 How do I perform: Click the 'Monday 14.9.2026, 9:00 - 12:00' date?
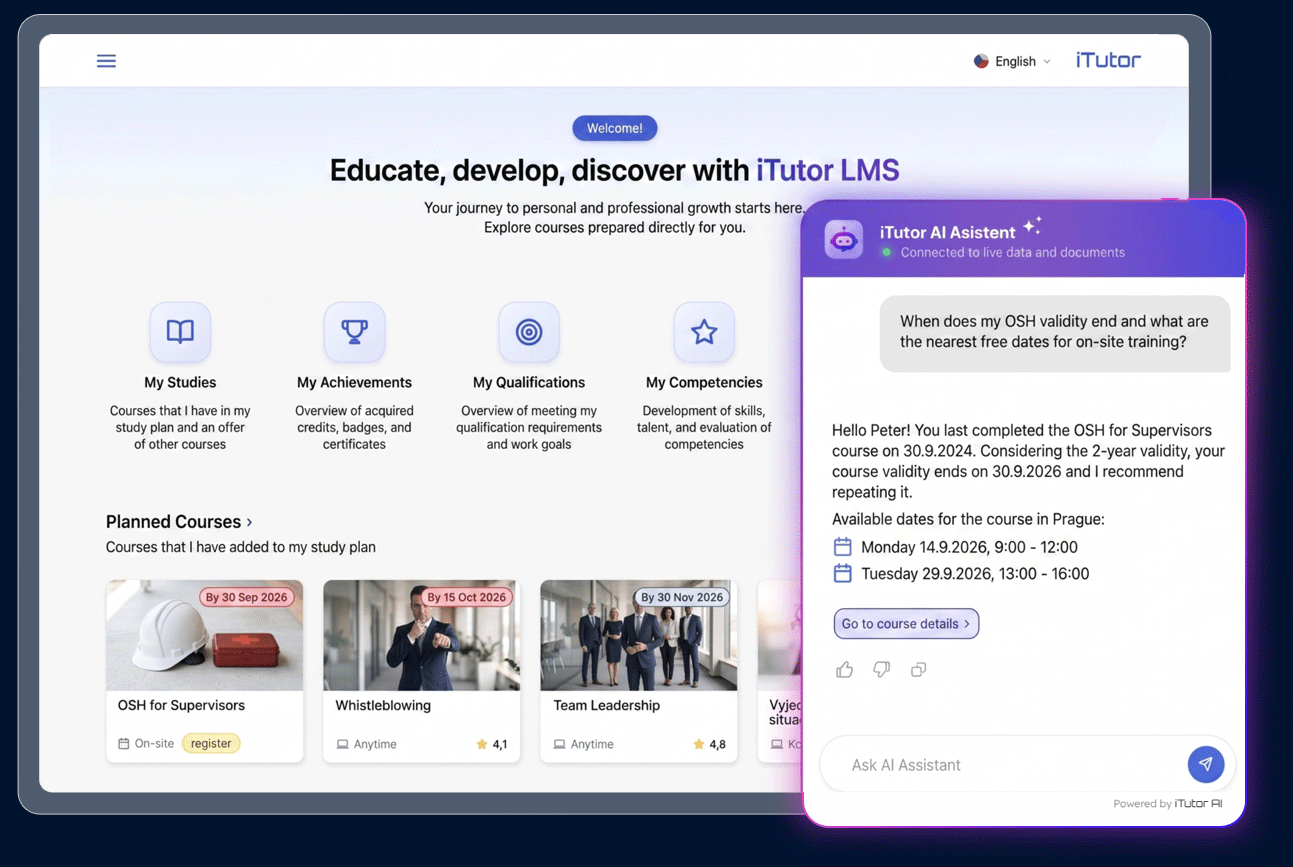click(x=969, y=547)
